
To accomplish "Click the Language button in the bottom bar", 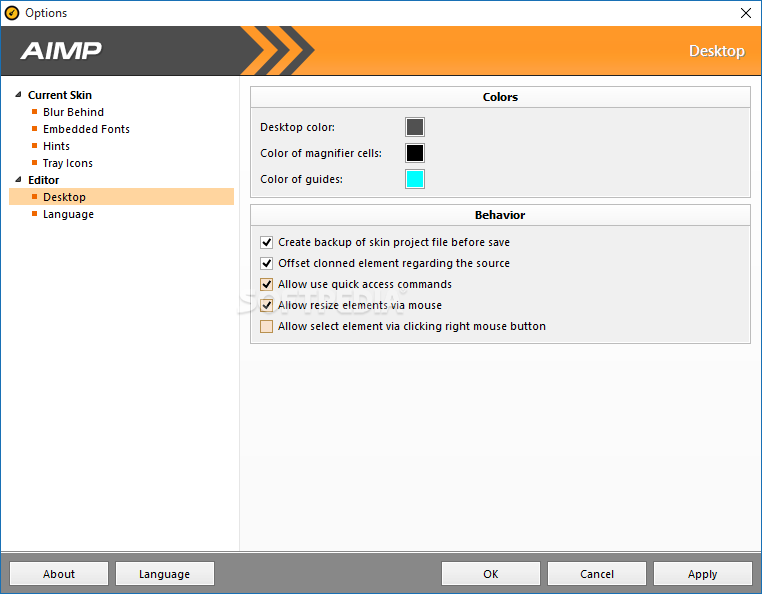I will [x=165, y=574].
